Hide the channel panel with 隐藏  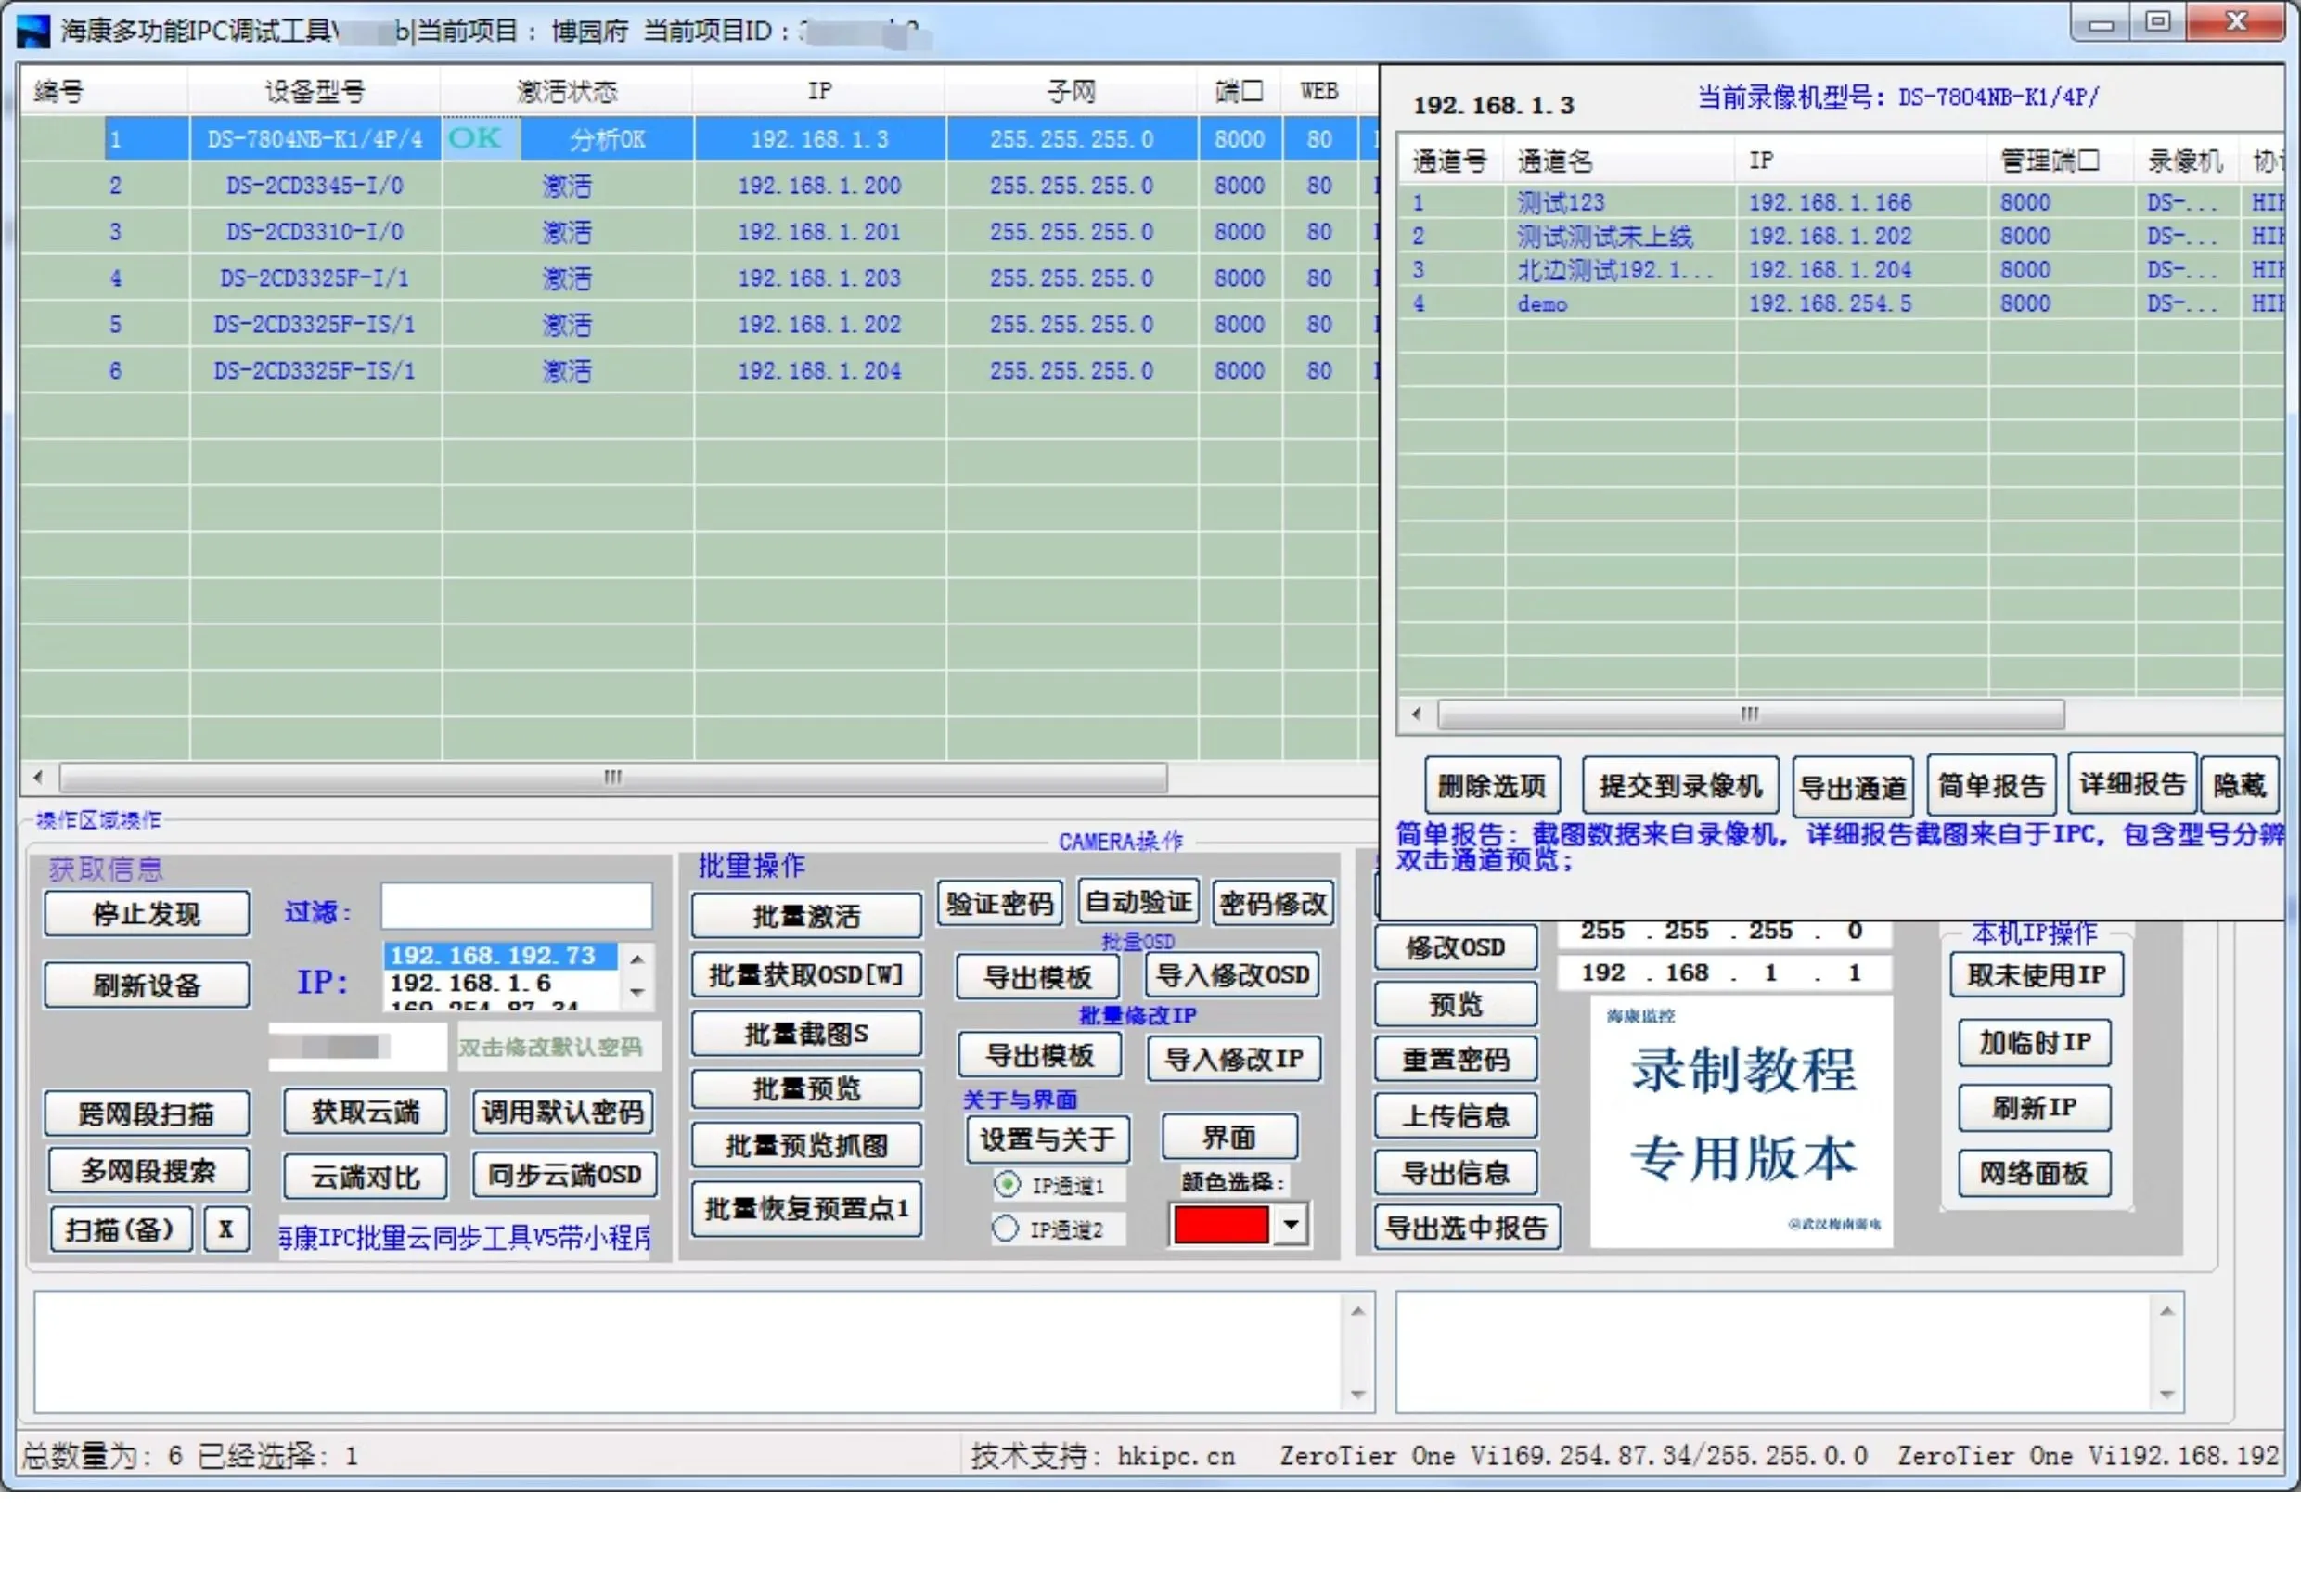[2239, 786]
